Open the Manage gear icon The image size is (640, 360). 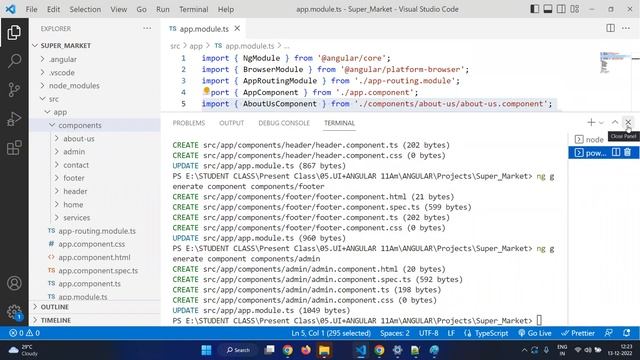tap(14, 311)
